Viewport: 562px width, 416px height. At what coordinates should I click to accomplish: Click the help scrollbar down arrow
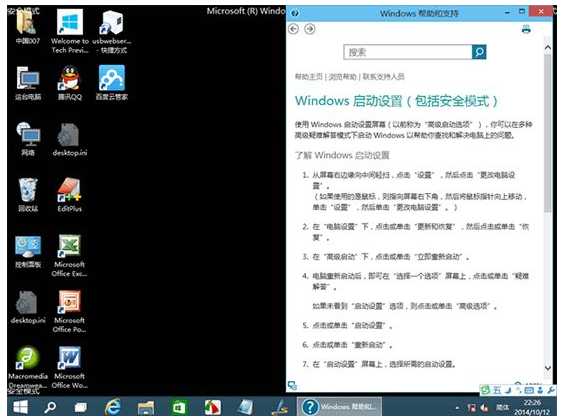point(548,368)
